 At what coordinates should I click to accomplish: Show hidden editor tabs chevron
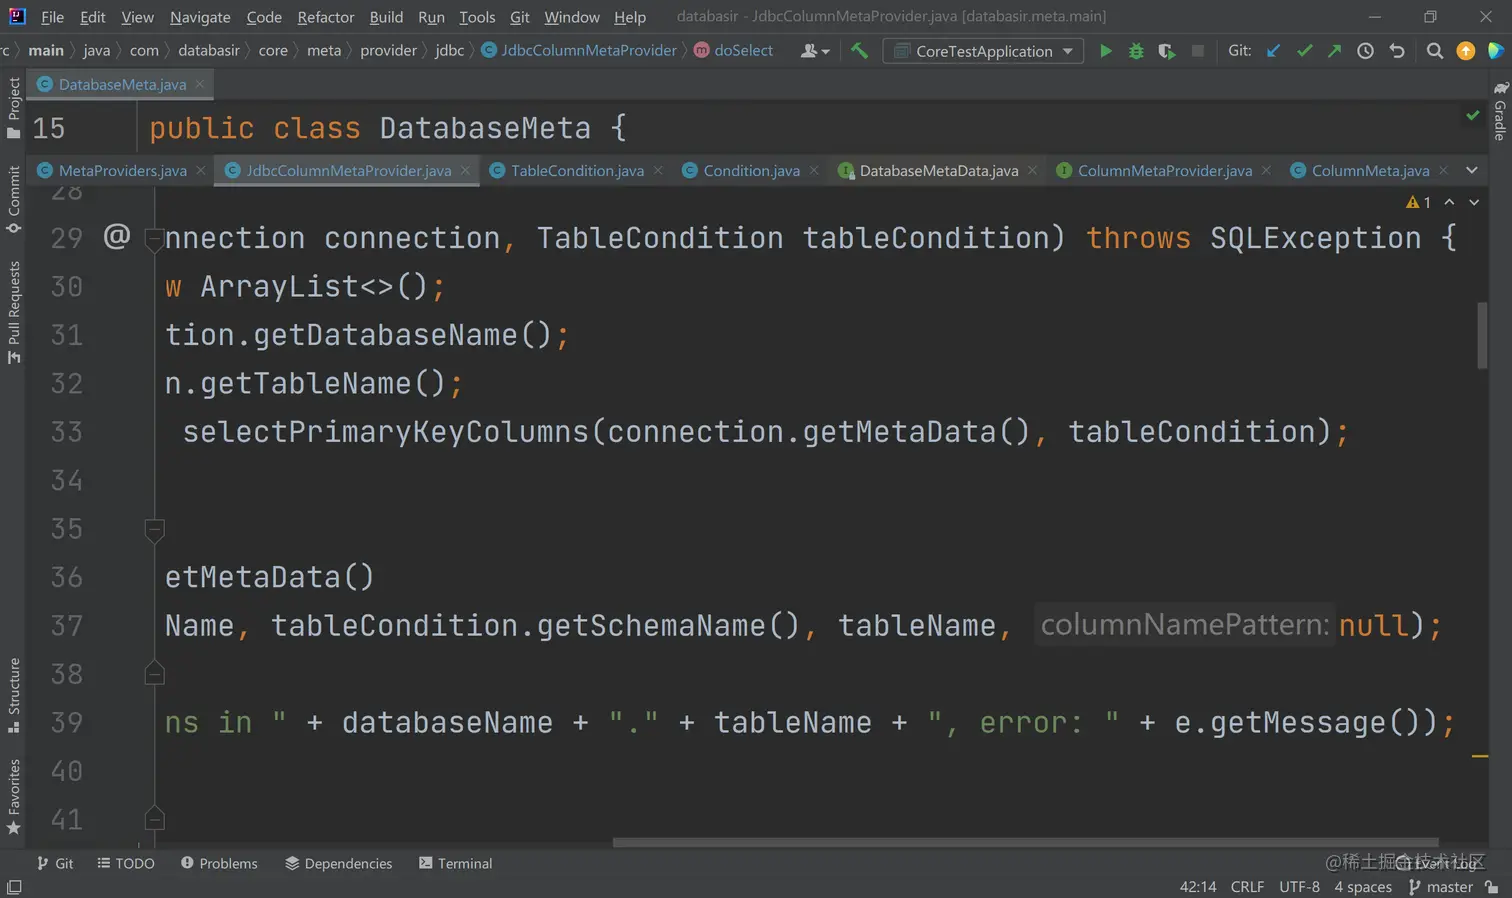(x=1472, y=170)
